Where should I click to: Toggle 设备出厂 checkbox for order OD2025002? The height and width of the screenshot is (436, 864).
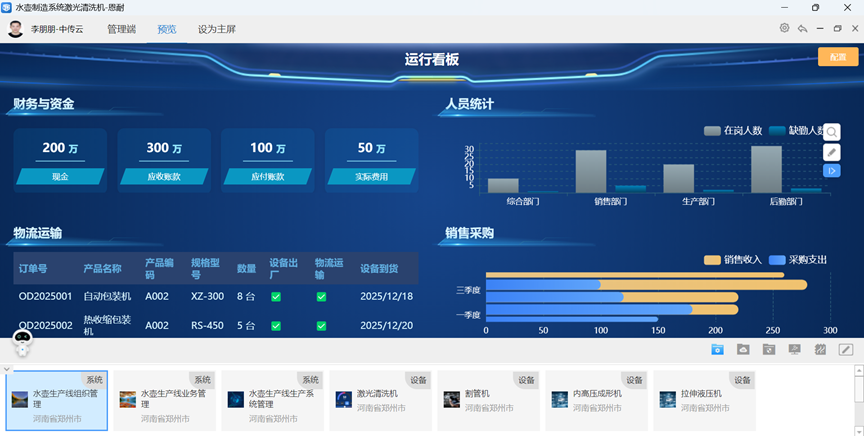coord(276,326)
